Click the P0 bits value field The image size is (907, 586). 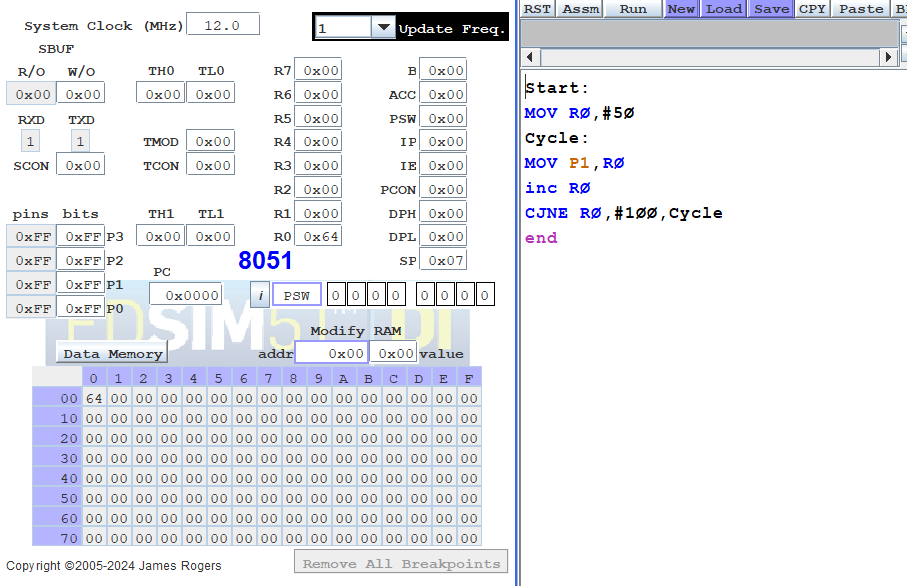80,308
